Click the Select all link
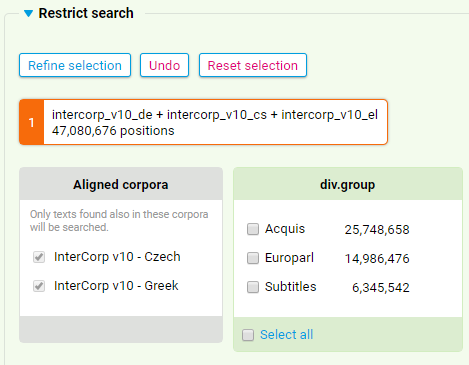 (287, 335)
